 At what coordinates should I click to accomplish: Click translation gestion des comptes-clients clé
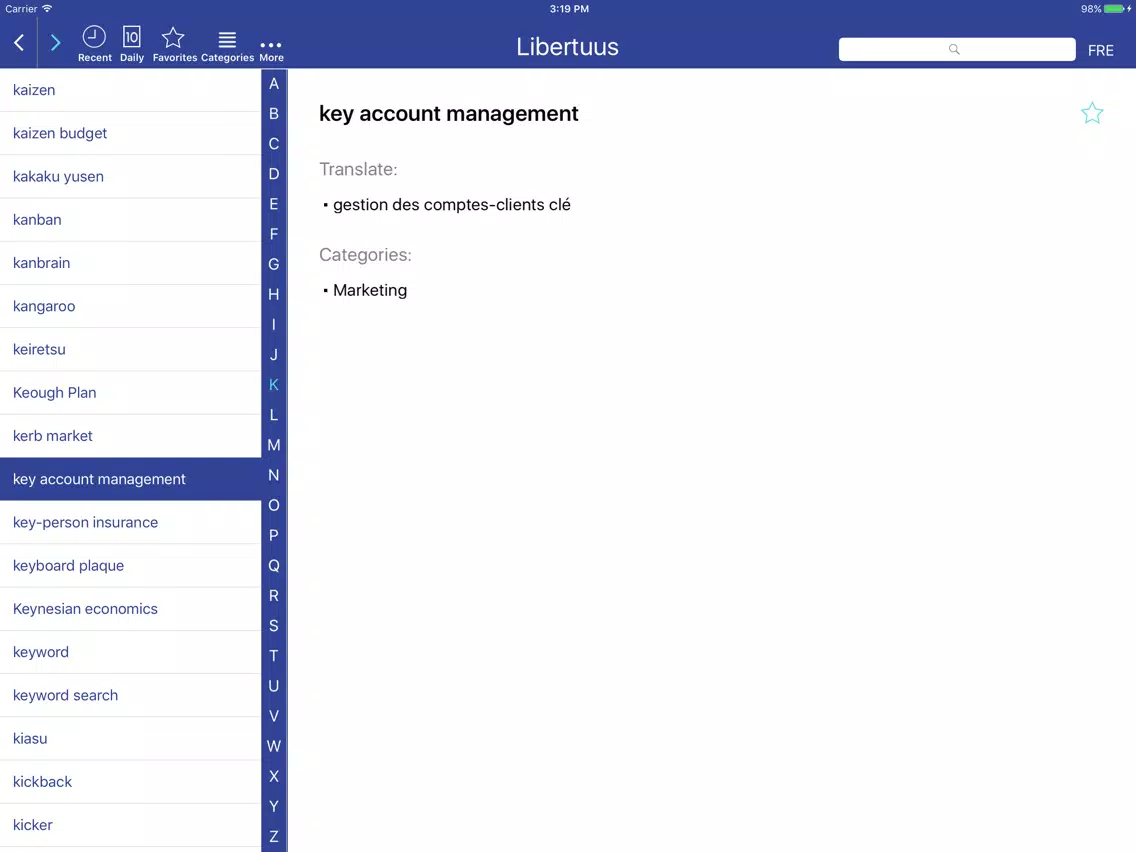(x=451, y=205)
